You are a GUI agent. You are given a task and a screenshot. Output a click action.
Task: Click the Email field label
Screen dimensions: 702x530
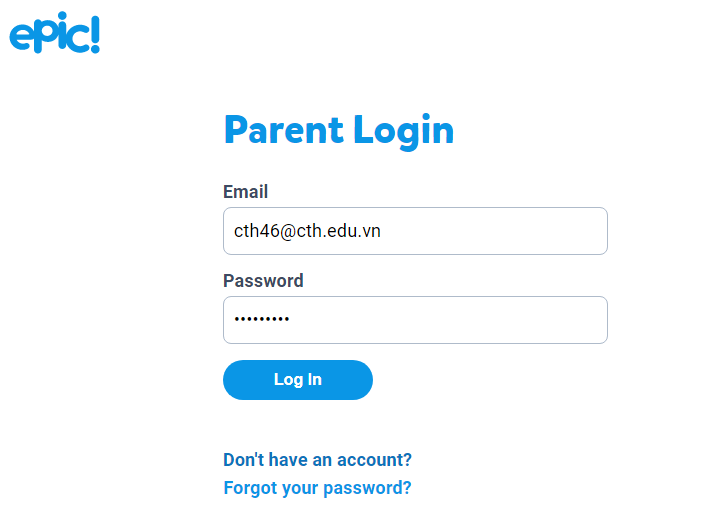click(245, 192)
